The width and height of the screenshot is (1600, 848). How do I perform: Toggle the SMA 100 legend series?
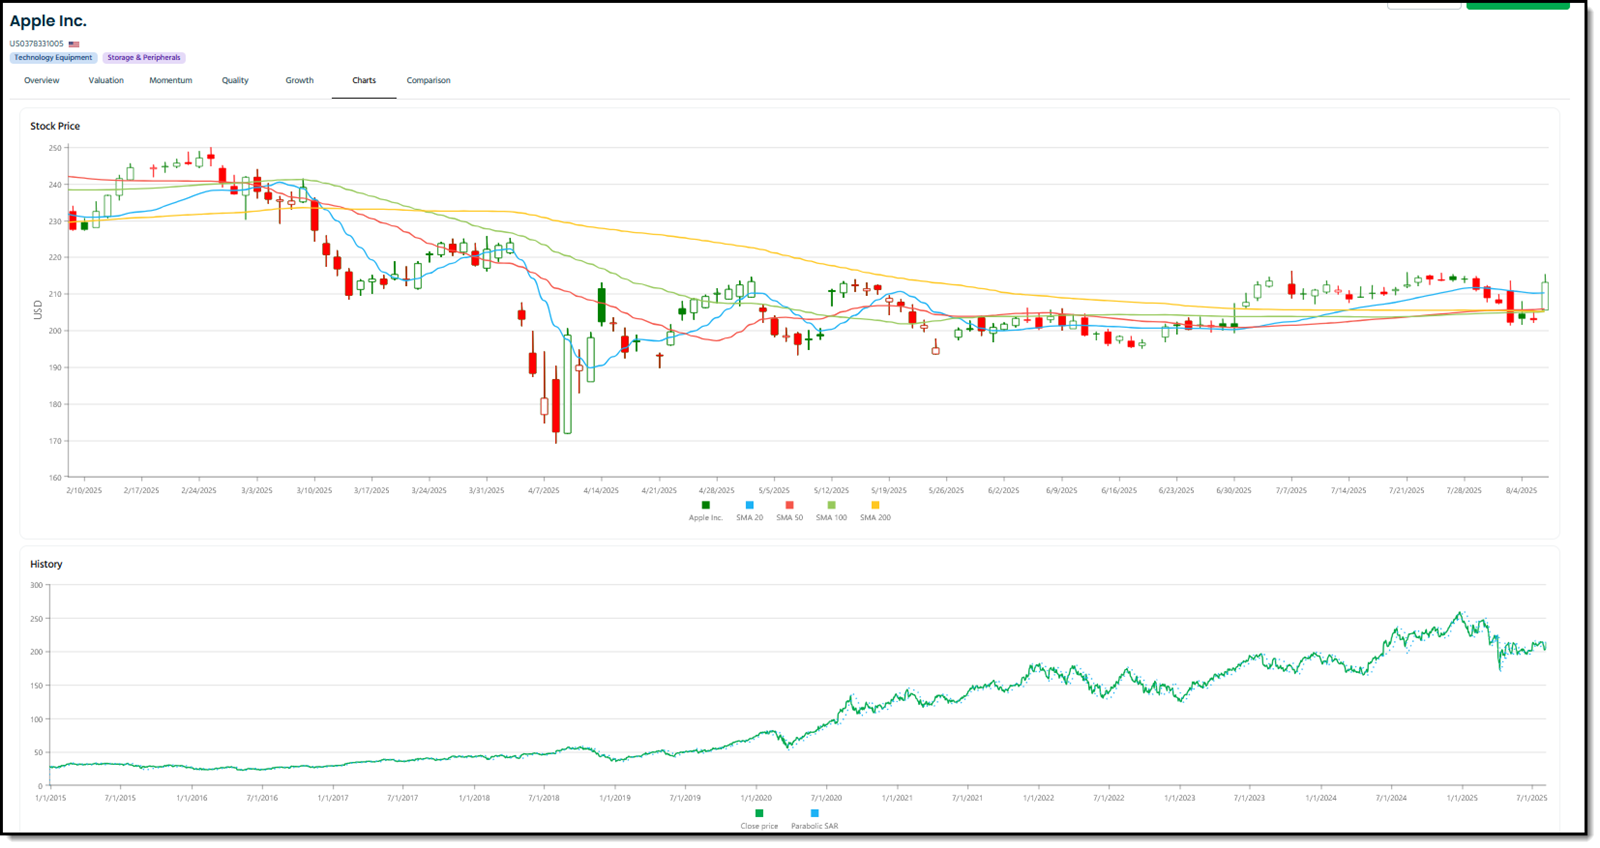pyautogui.click(x=831, y=511)
